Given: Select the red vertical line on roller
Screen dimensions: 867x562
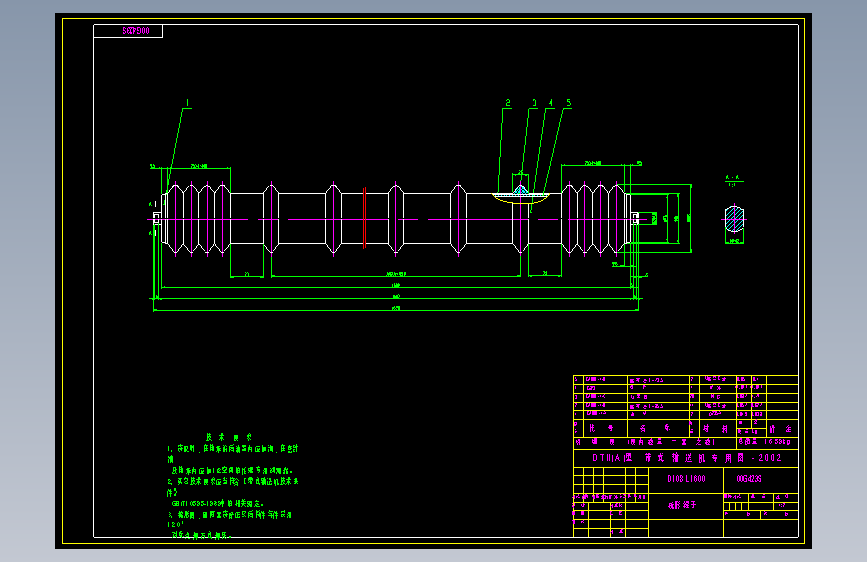Looking at the screenshot, I should (364, 218).
